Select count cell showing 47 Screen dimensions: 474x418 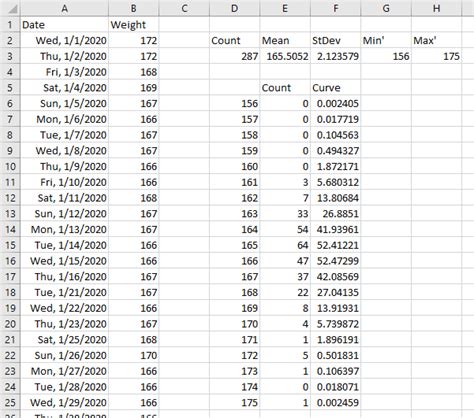[285, 261]
